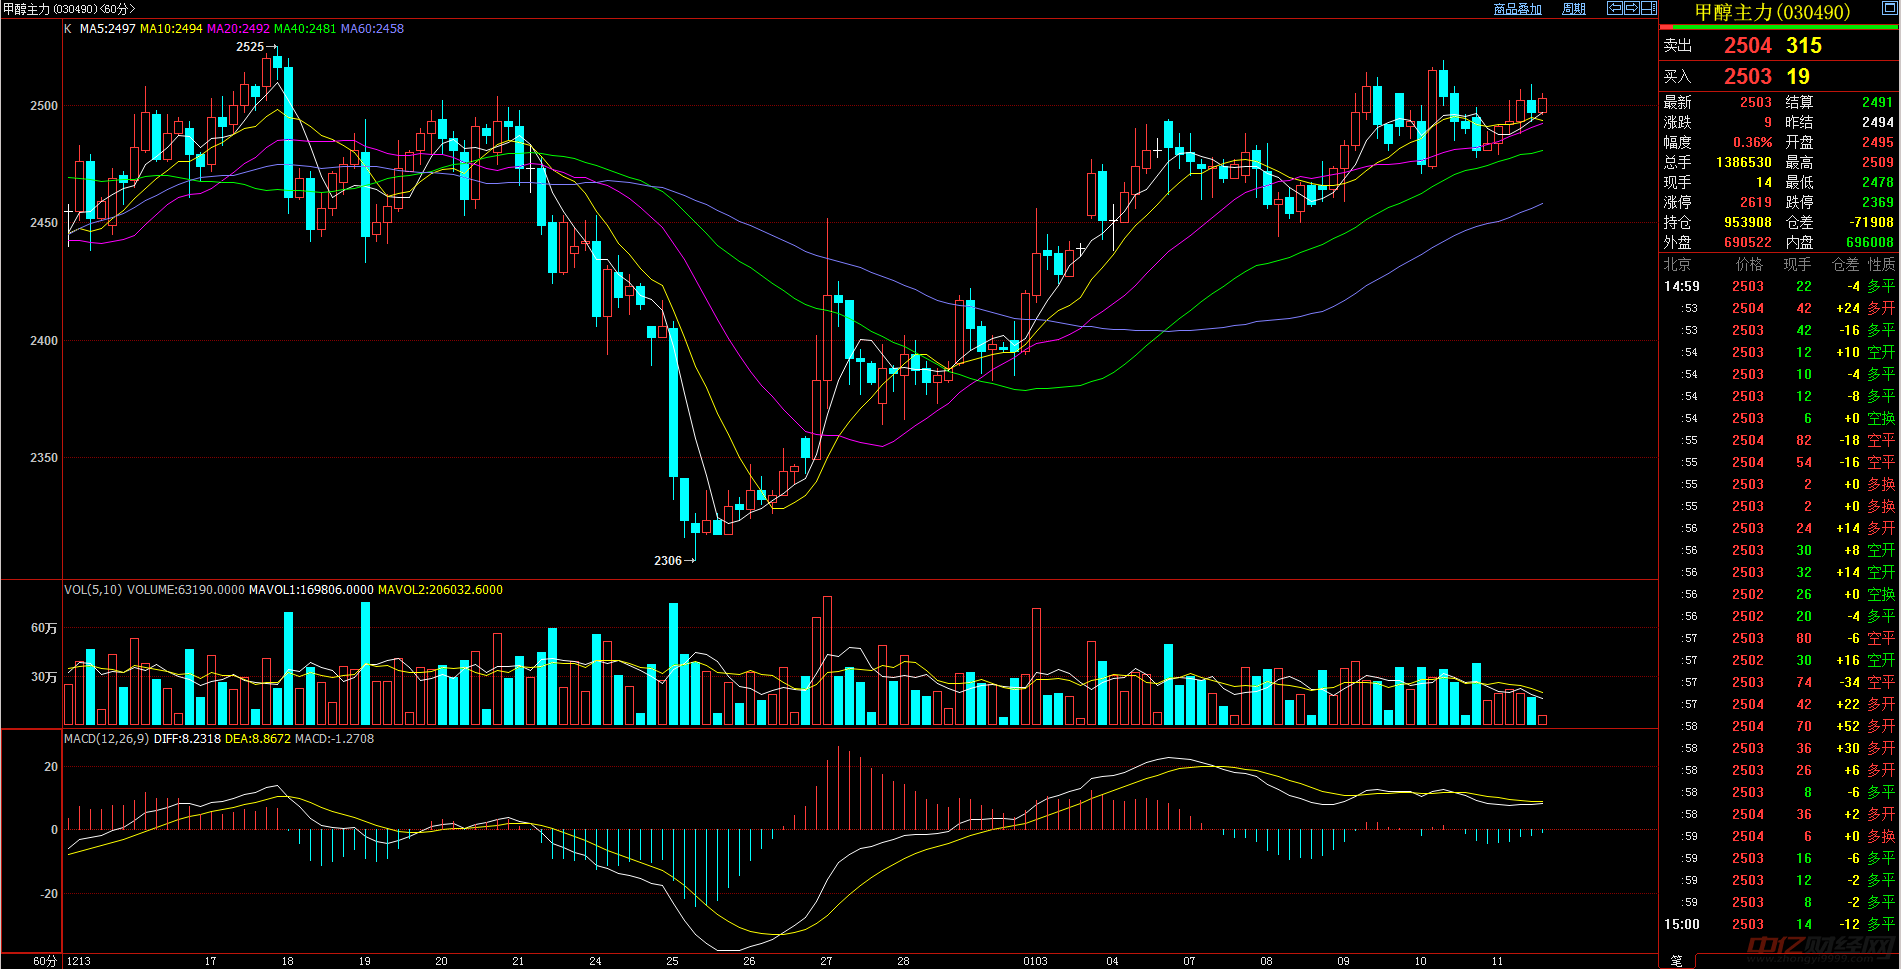
Task: Click the 开盘 value 2495
Action: (x=1877, y=143)
